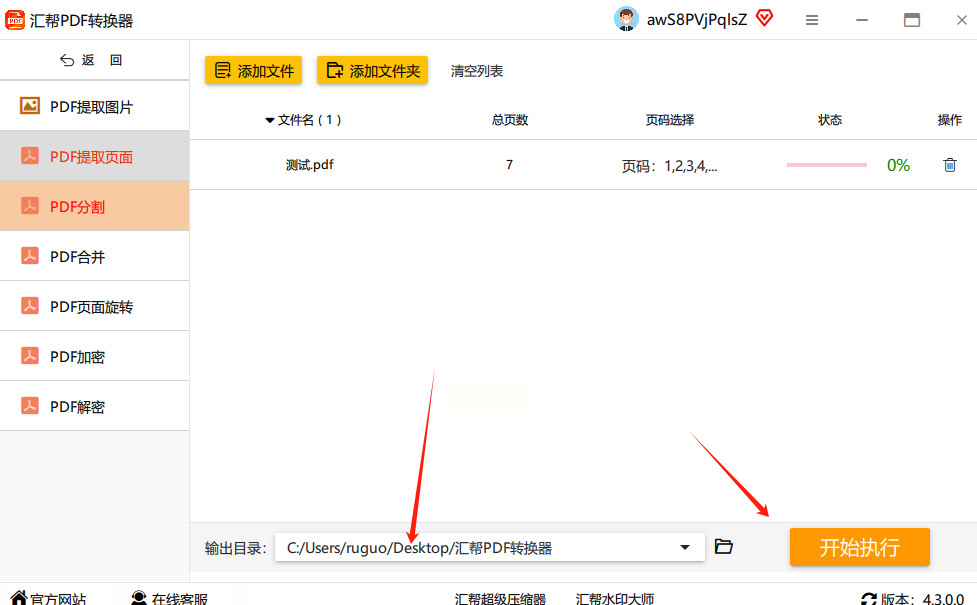977x605 pixels.
Task: Click the 汇帮PDF转换器 app logo icon
Action: pyautogui.click(x=15, y=20)
